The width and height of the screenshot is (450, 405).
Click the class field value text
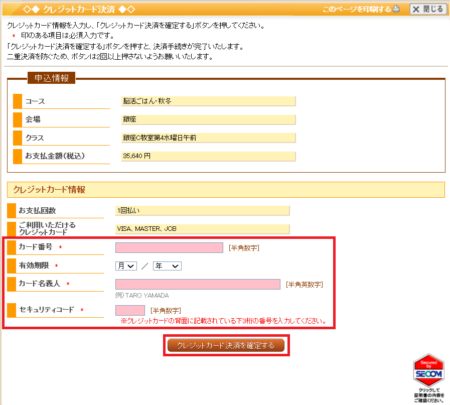(x=160, y=138)
